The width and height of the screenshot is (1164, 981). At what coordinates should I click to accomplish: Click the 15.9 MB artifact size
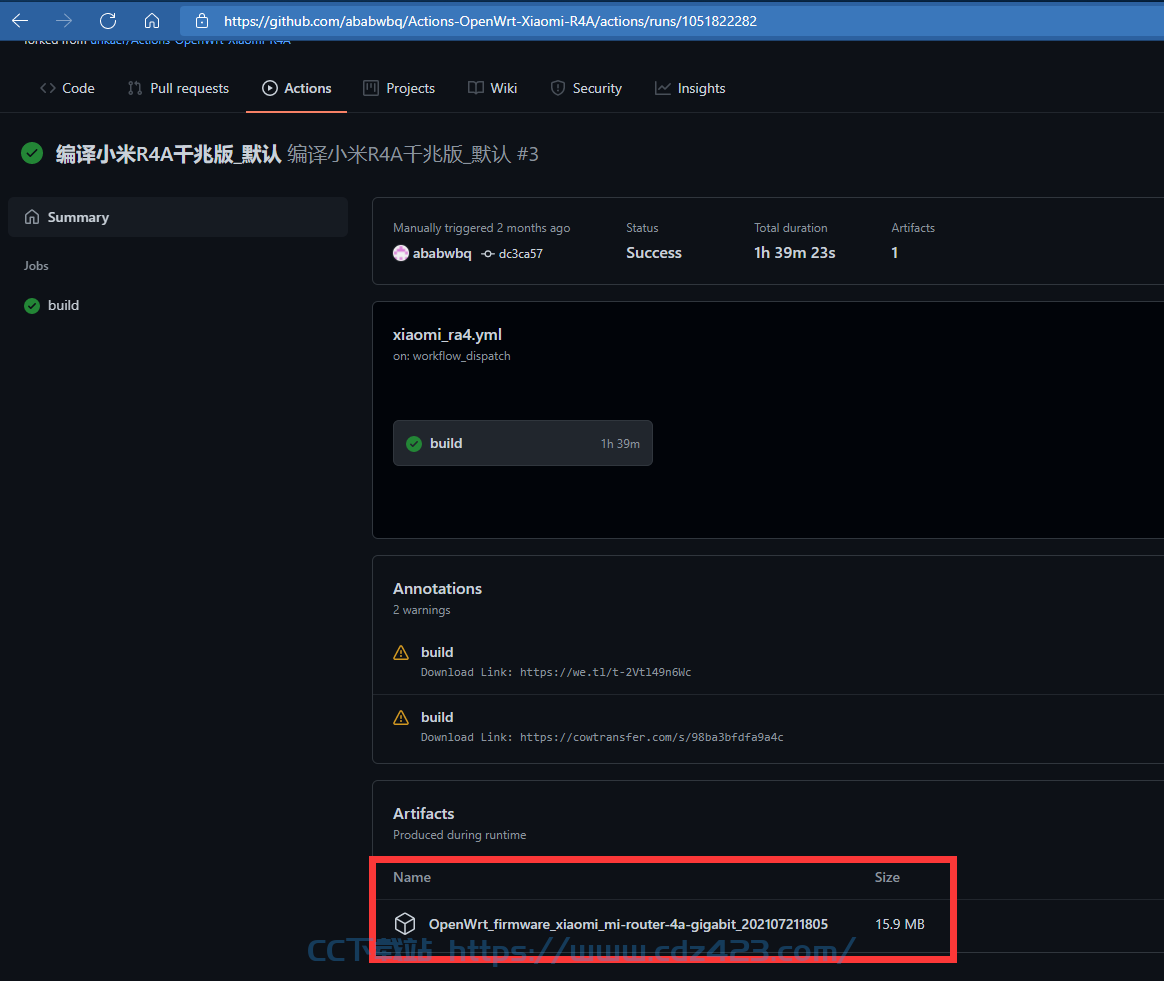(x=900, y=924)
